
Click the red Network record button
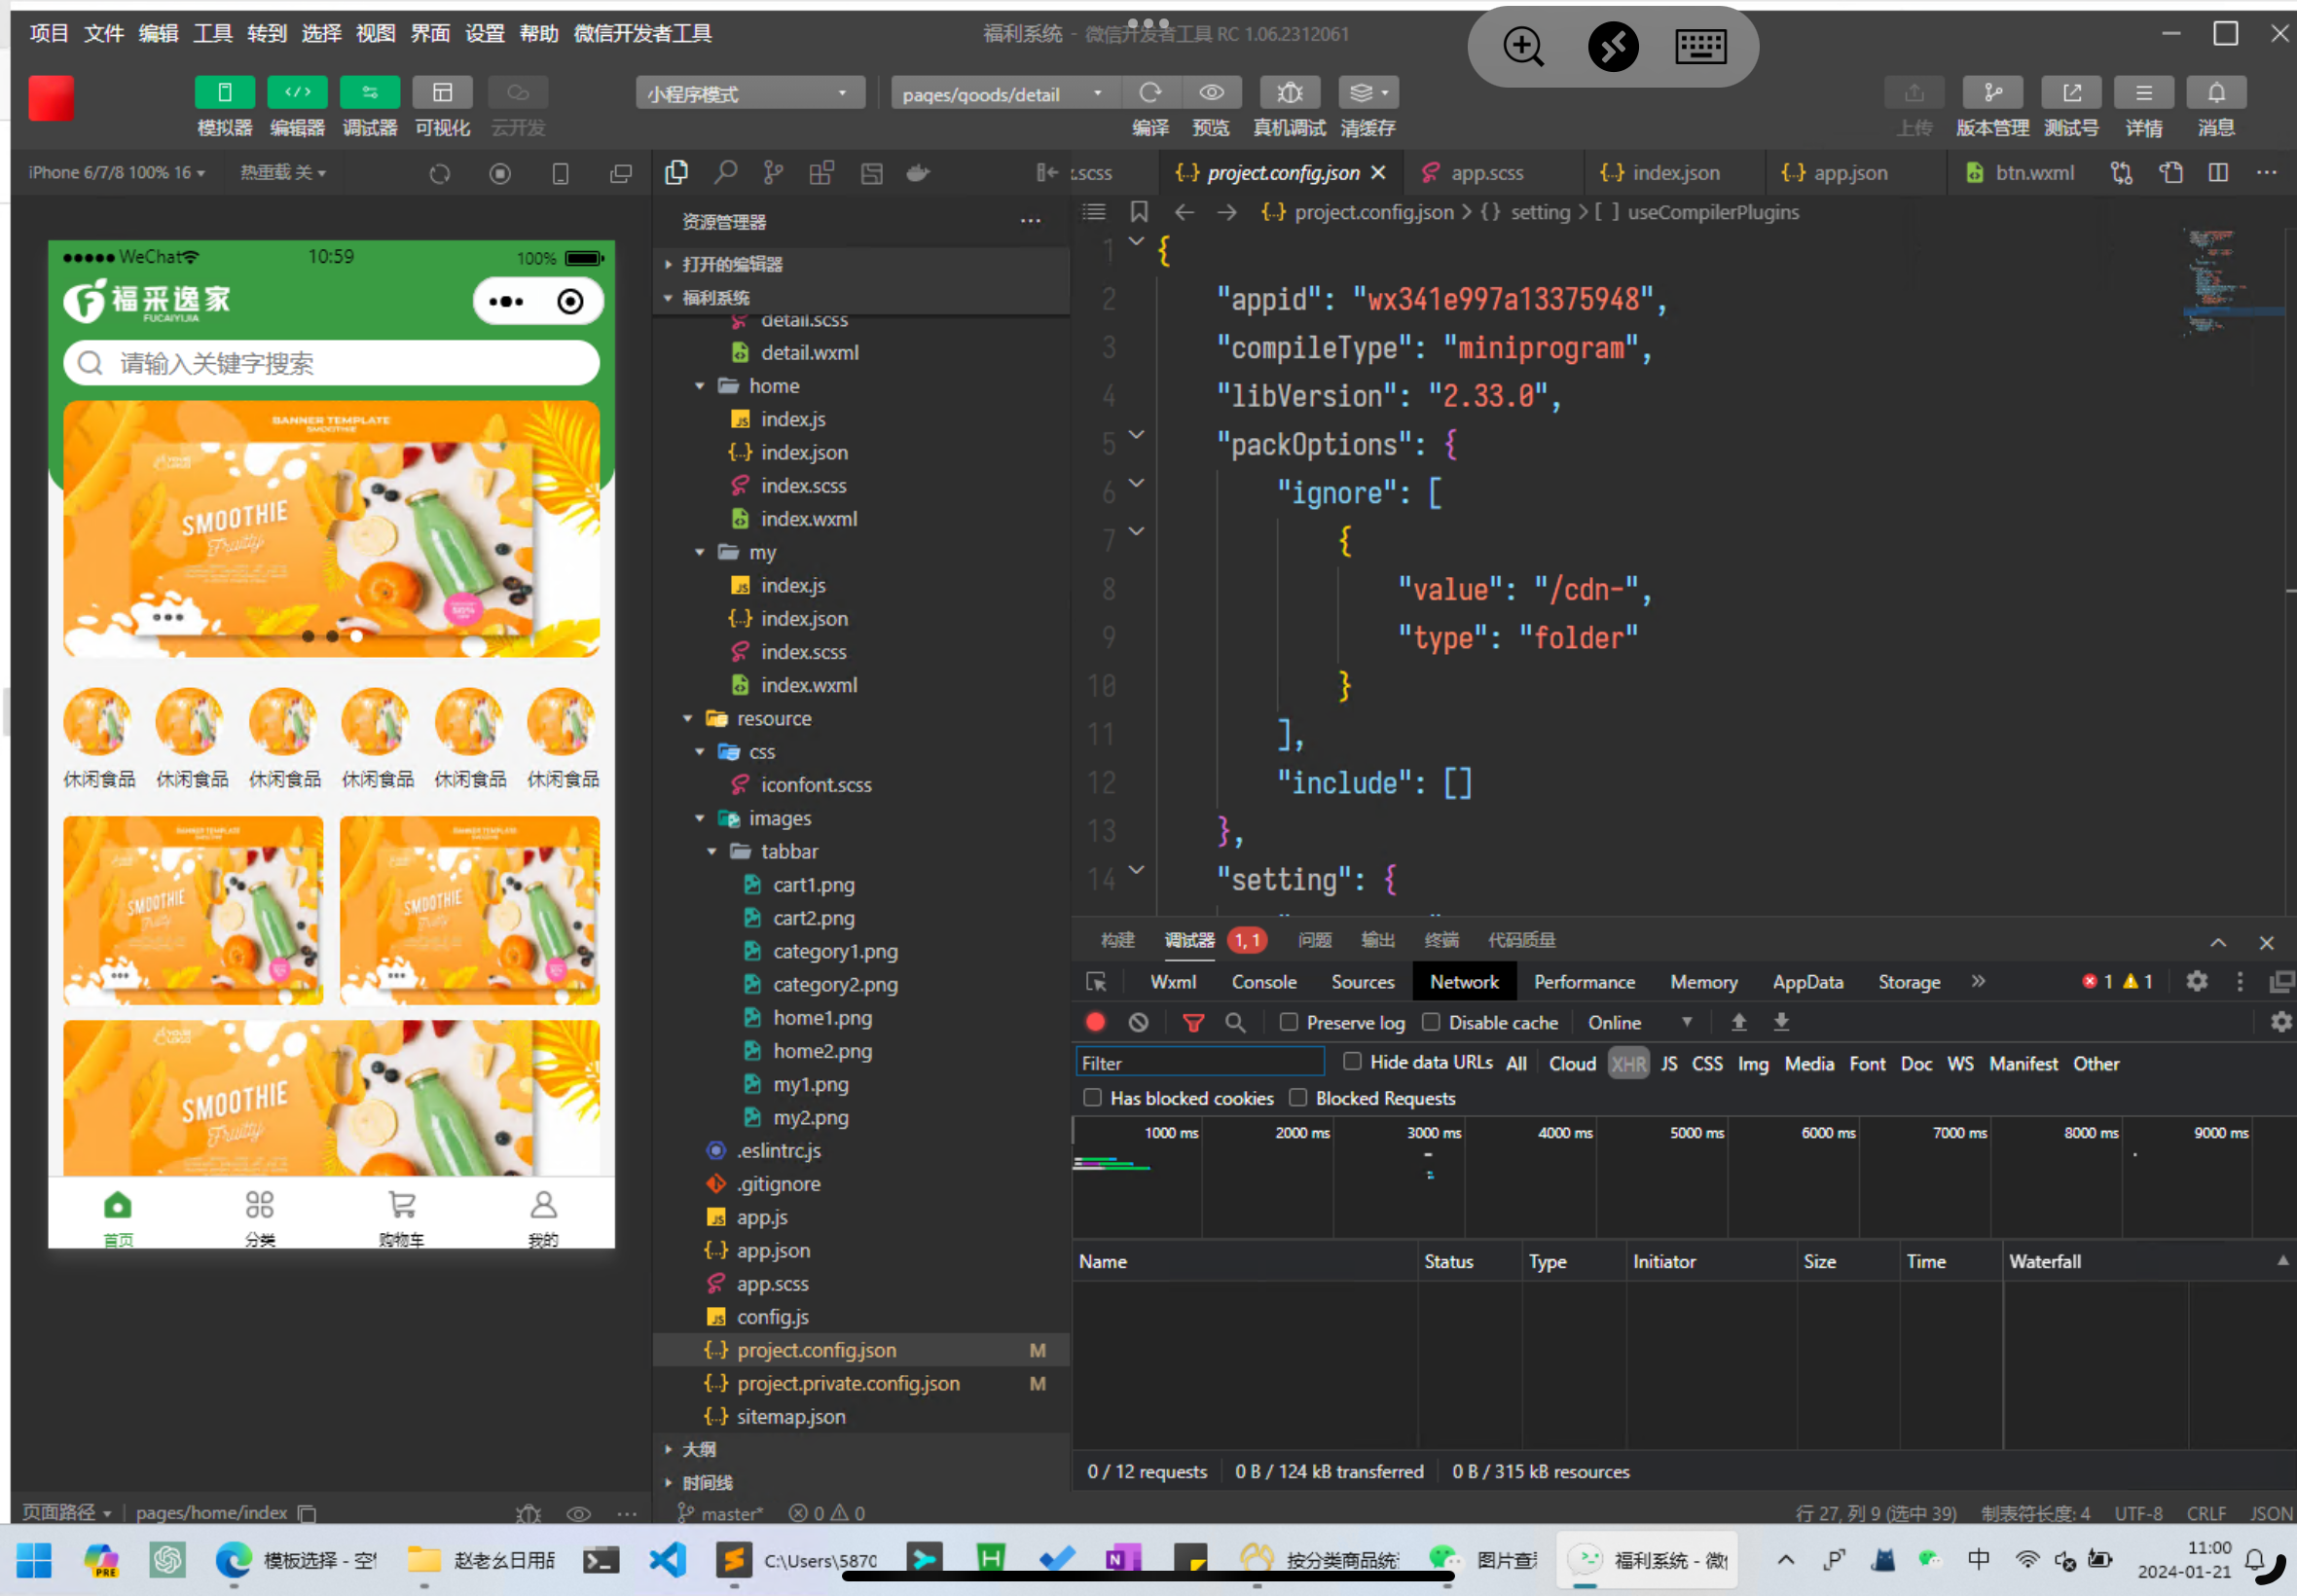point(1095,1022)
